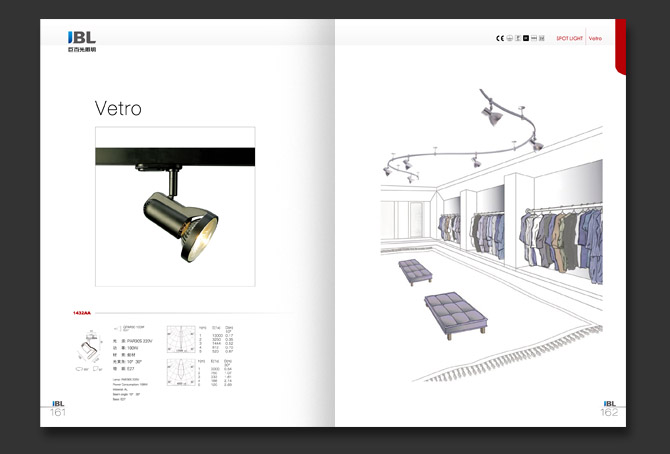Viewport: 670px width, 454px height.
Task: Click page number 162
Action: tap(609, 412)
